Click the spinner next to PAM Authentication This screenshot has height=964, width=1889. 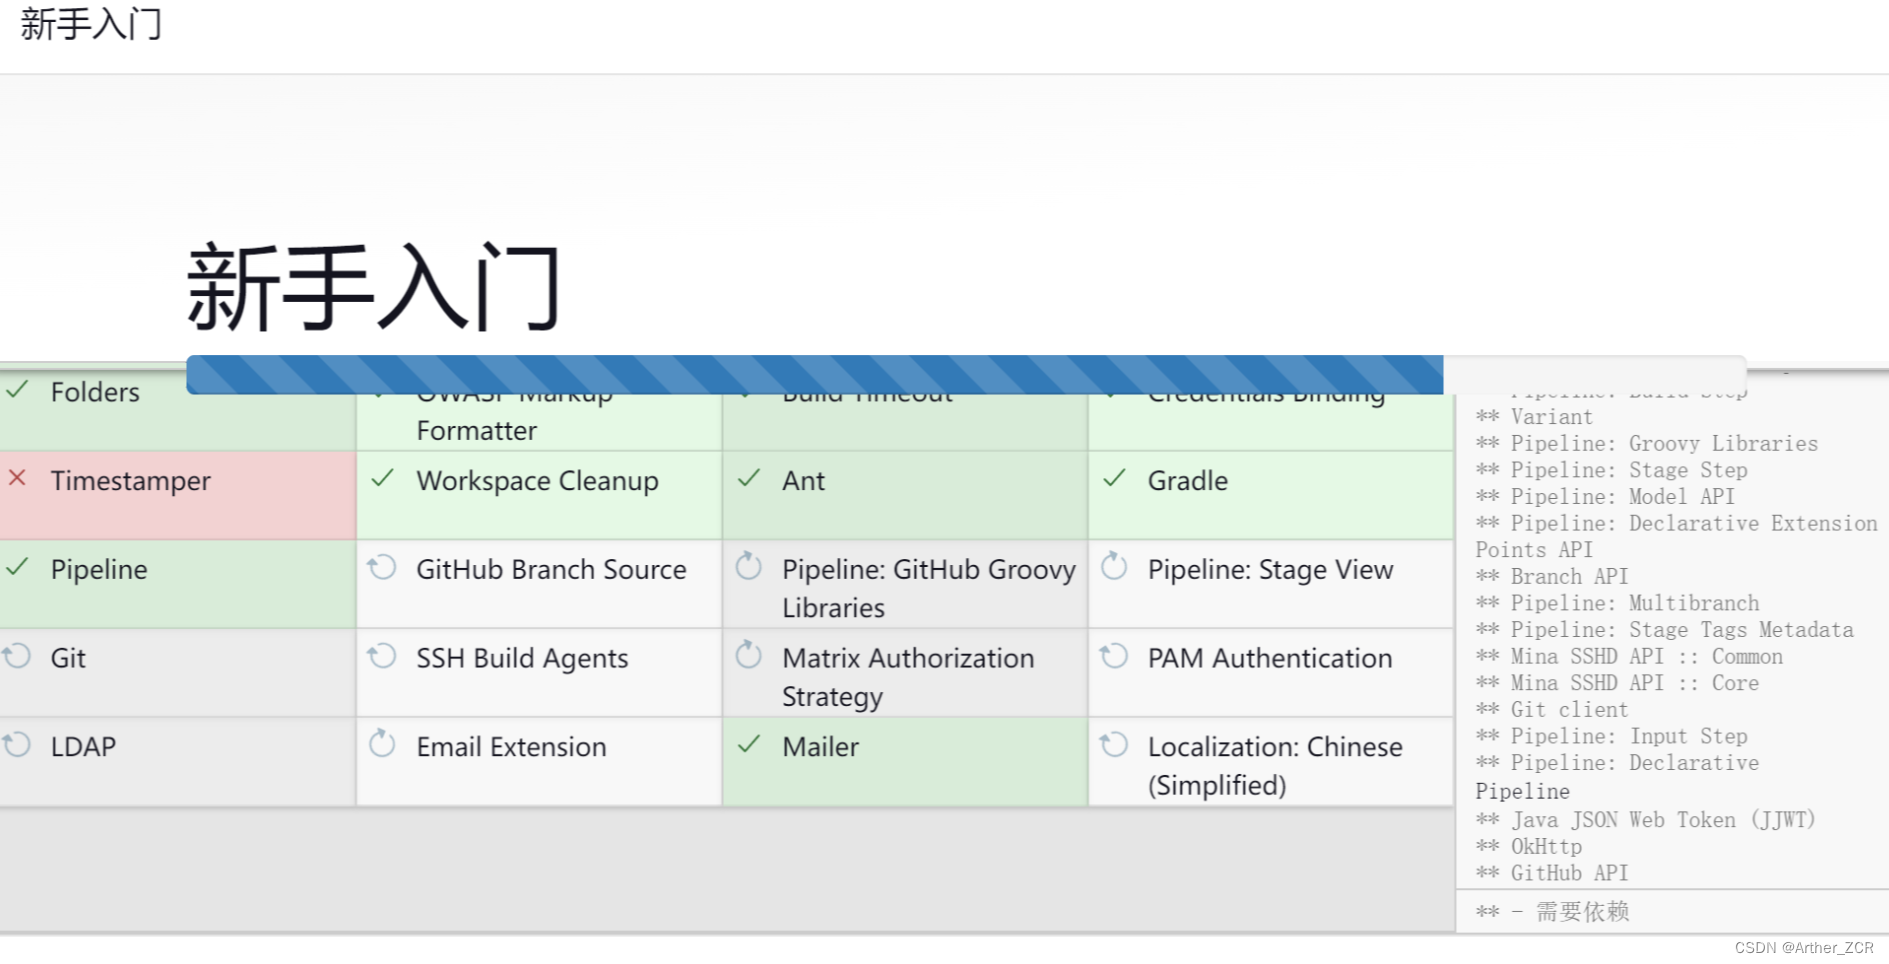tap(1114, 656)
